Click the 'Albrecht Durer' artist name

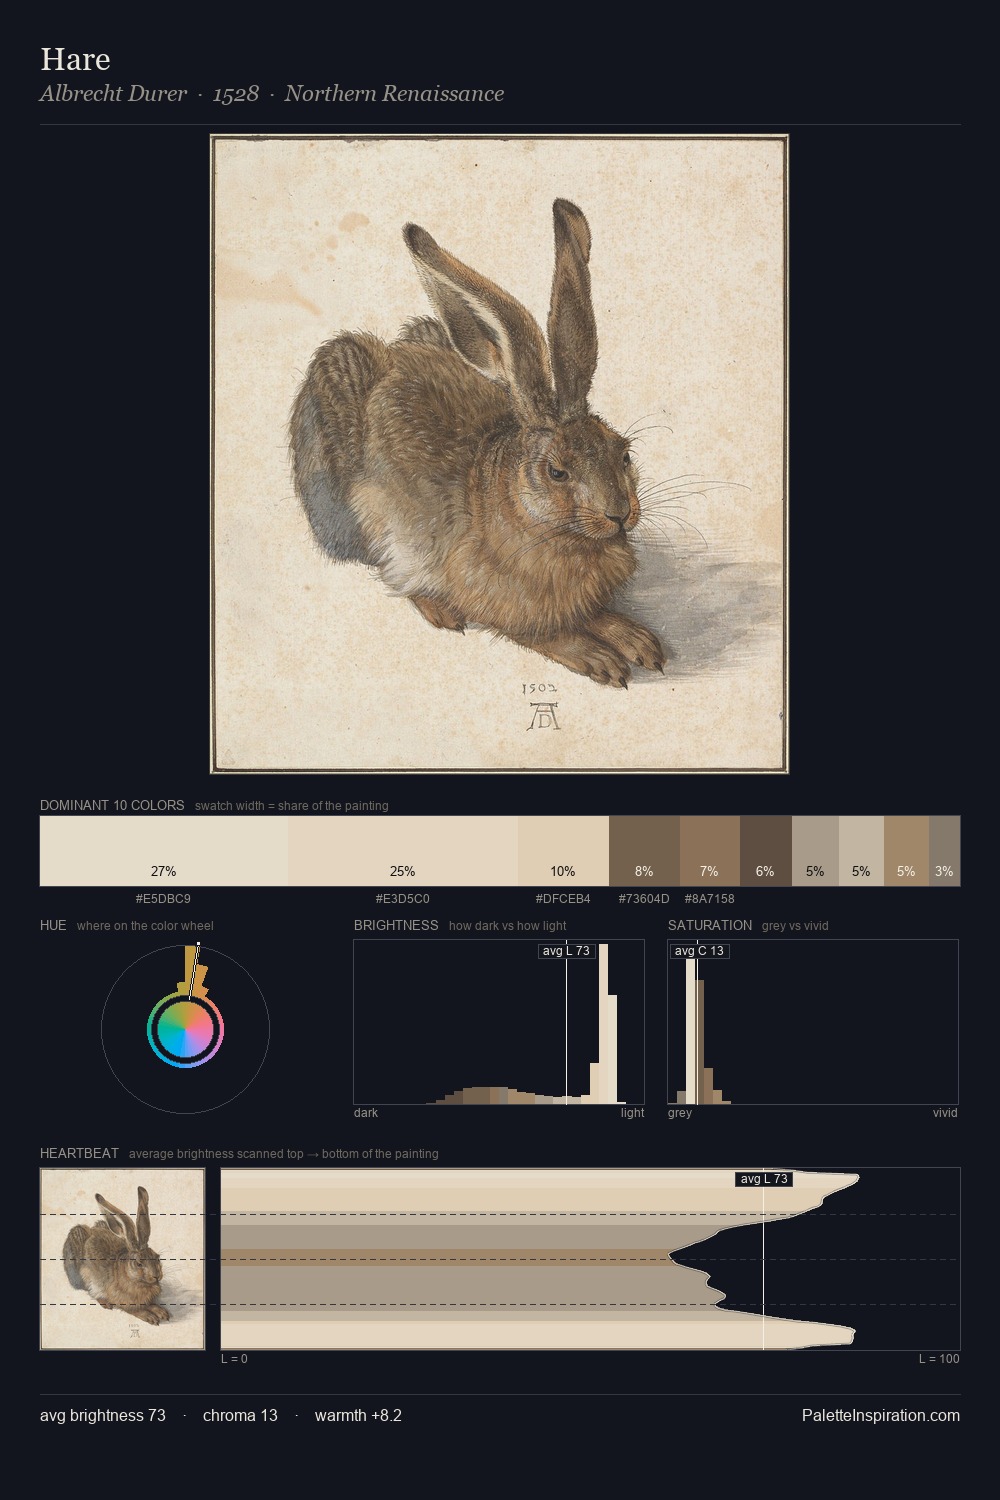(x=113, y=94)
